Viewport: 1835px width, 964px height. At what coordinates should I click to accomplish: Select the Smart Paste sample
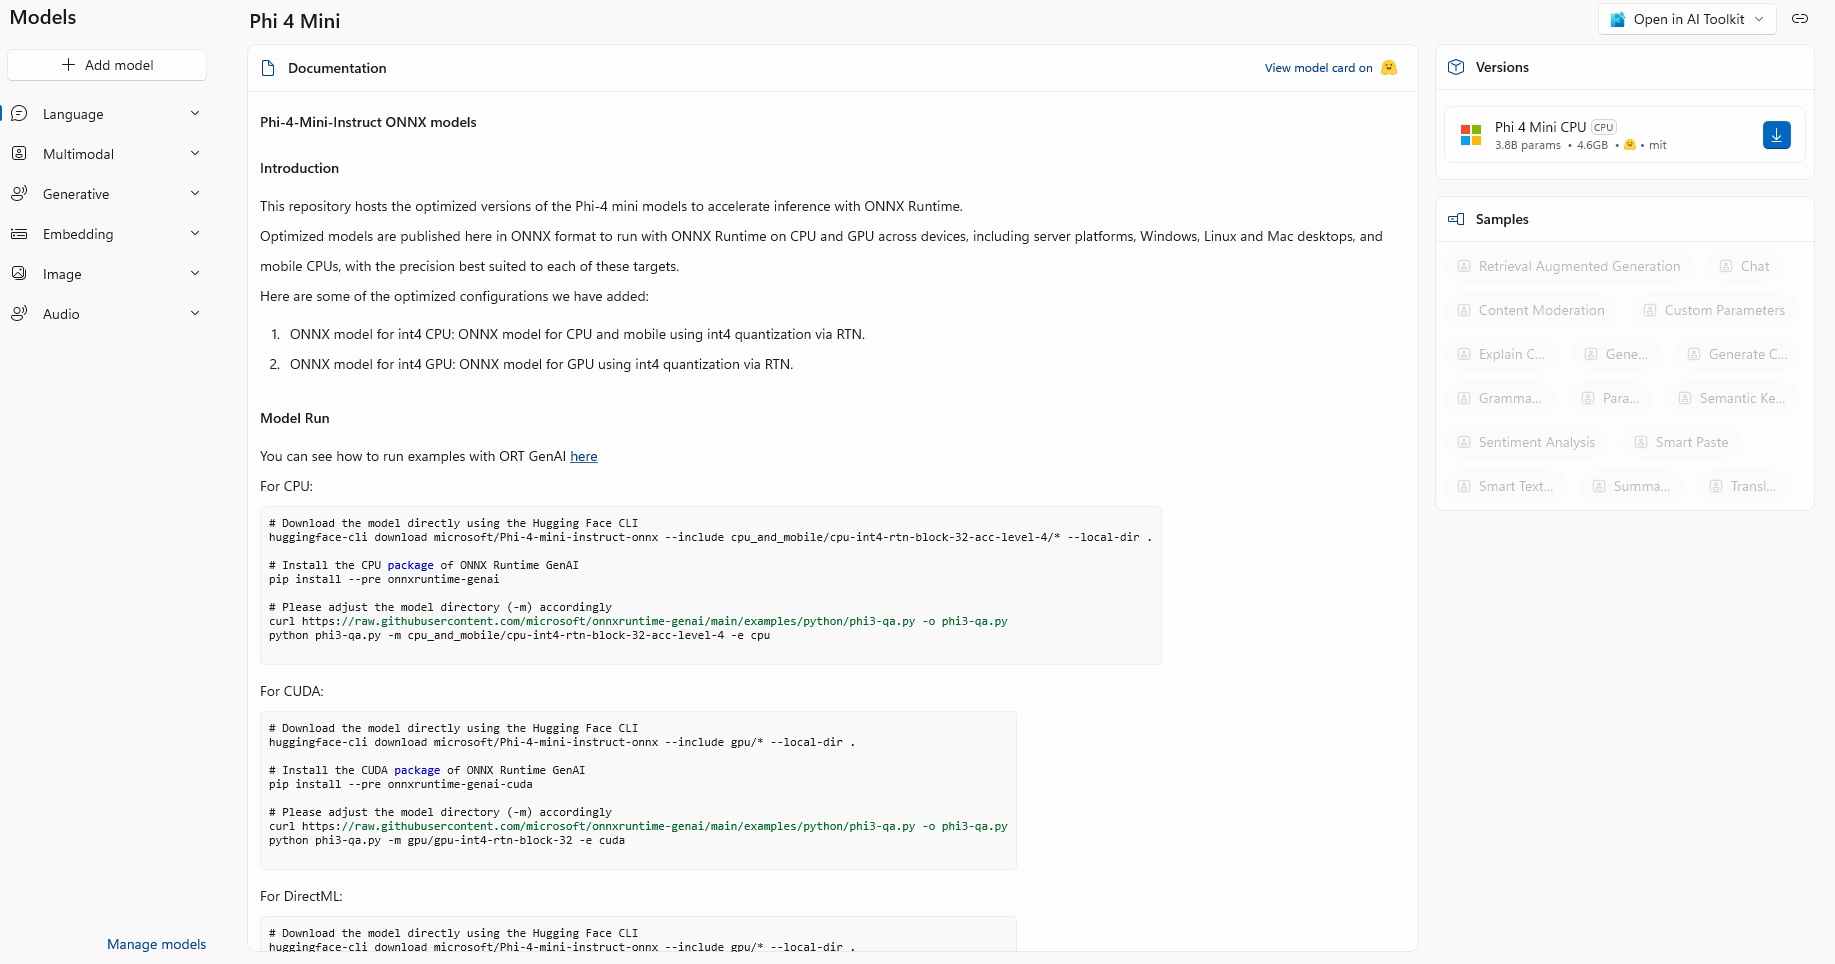click(1681, 442)
